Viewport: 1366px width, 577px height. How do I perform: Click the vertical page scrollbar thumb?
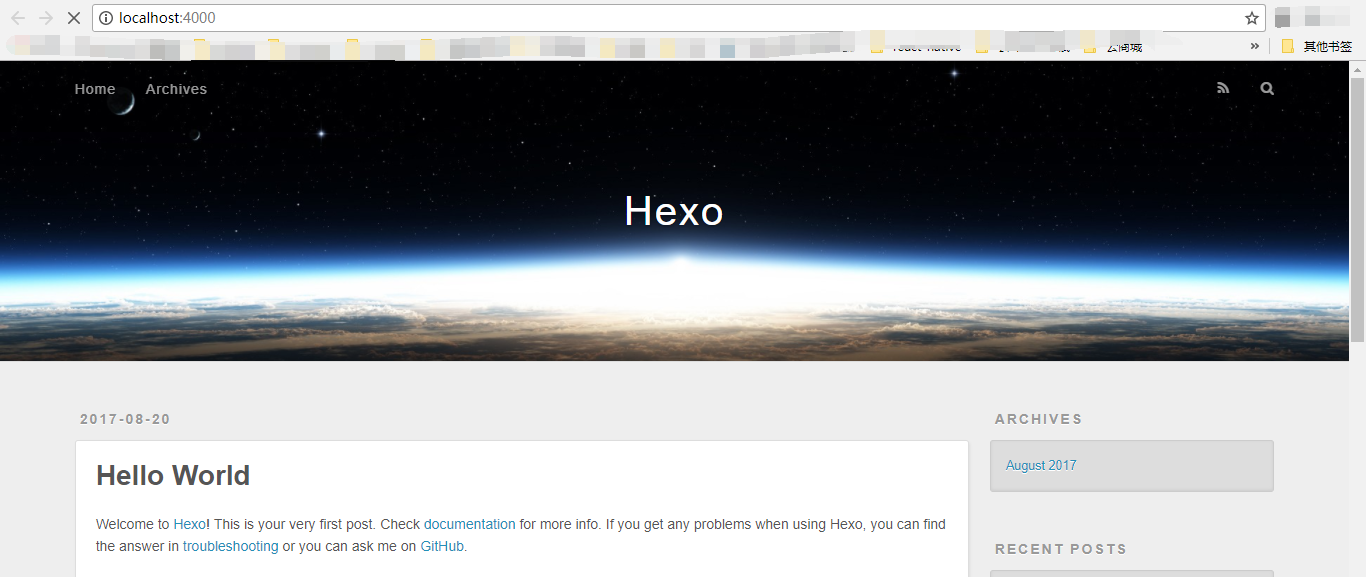tap(1357, 210)
